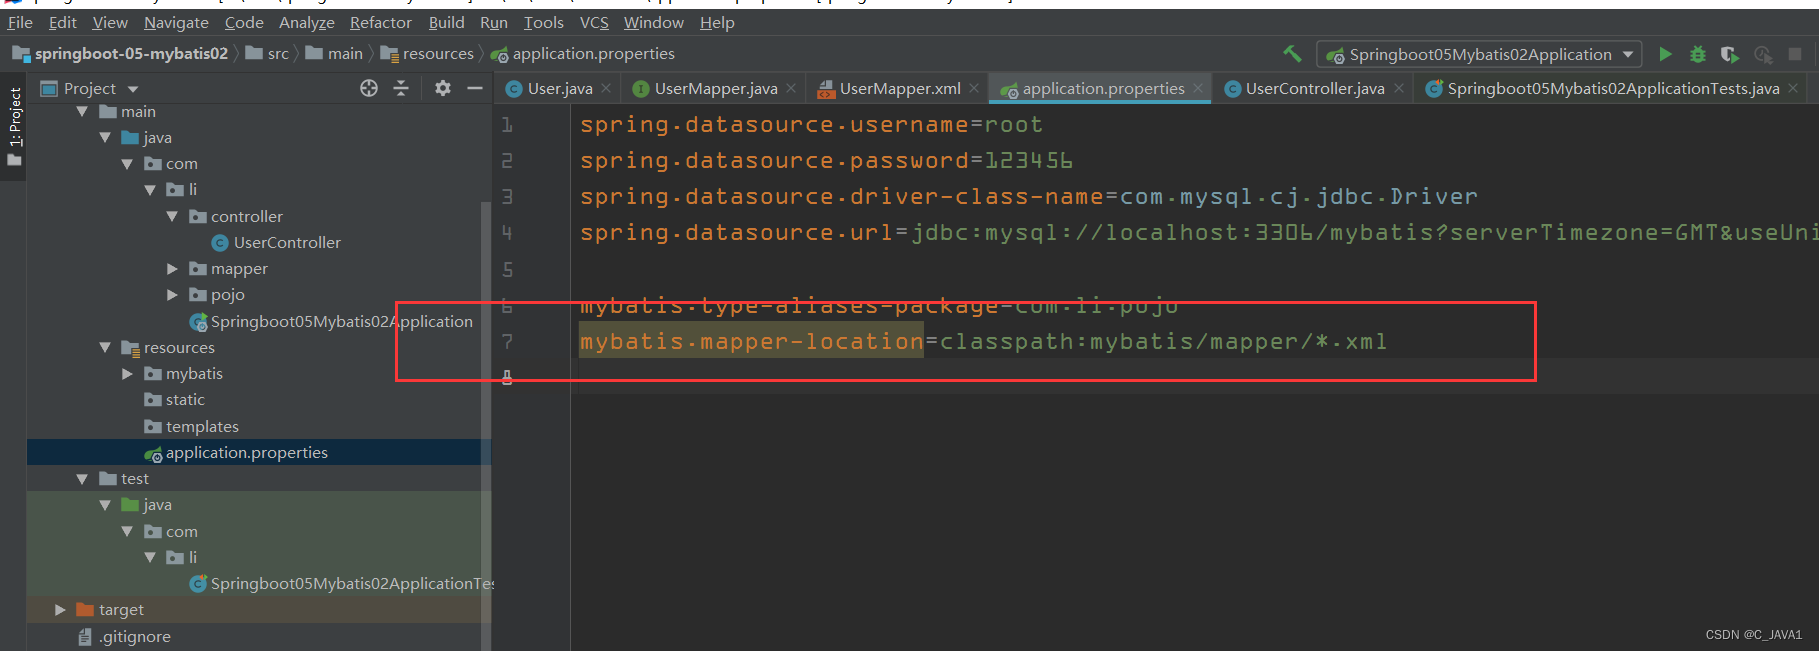Expand the target folder
1819x651 pixels.
(61, 610)
